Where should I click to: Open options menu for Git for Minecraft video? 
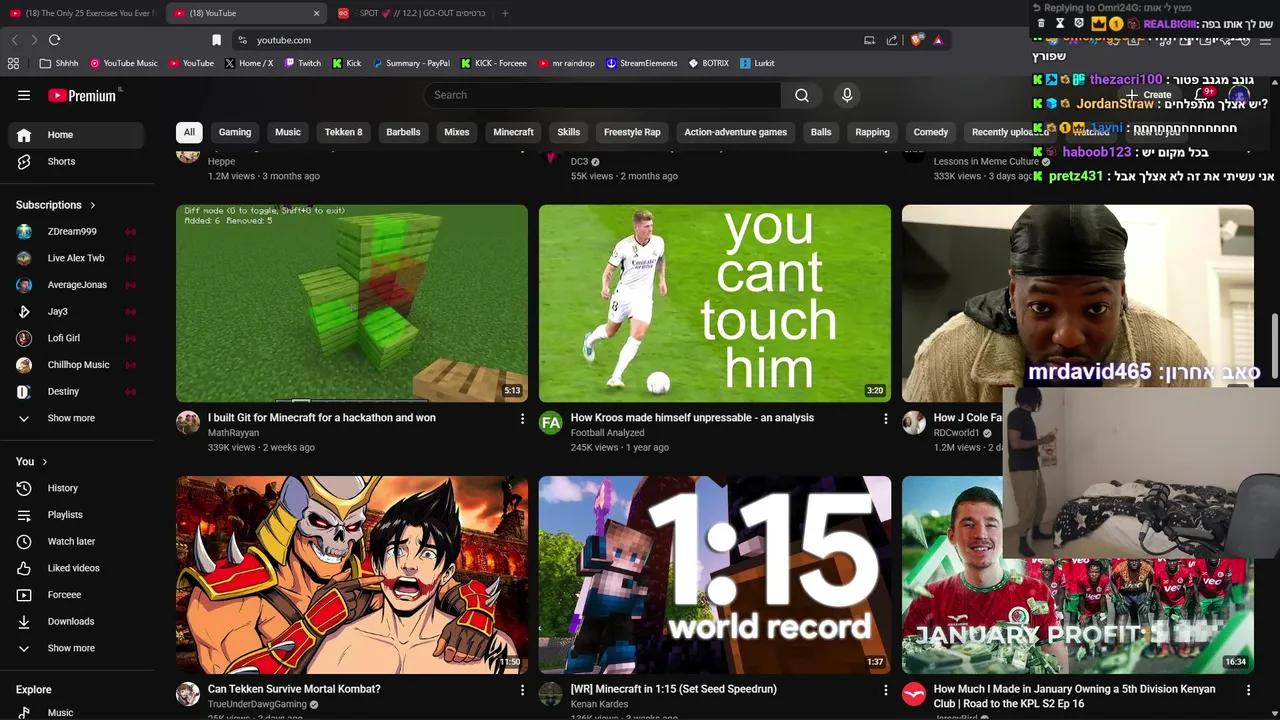[522, 419]
